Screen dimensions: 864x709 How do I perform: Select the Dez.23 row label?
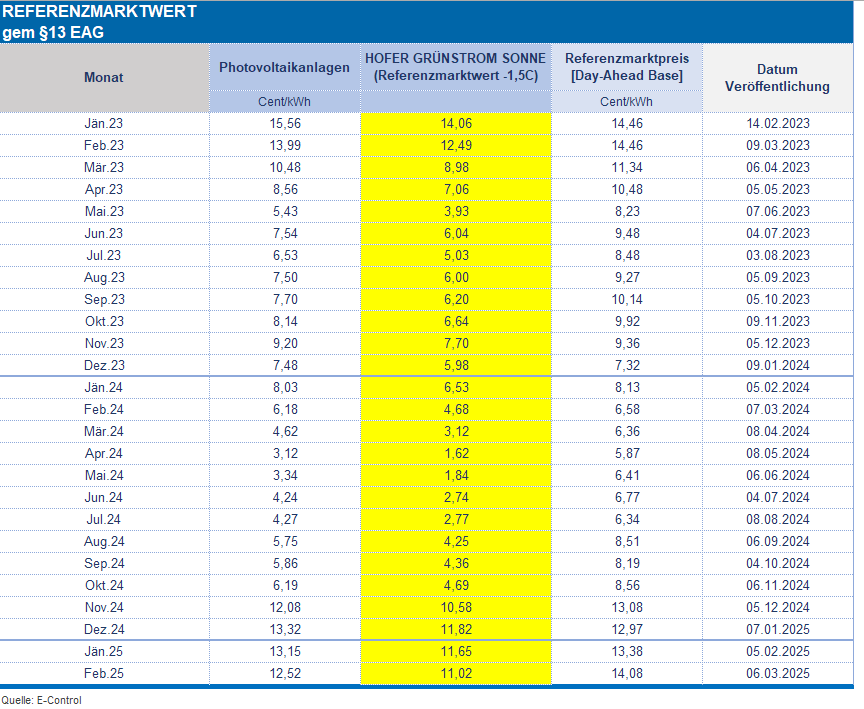click(x=104, y=366)
